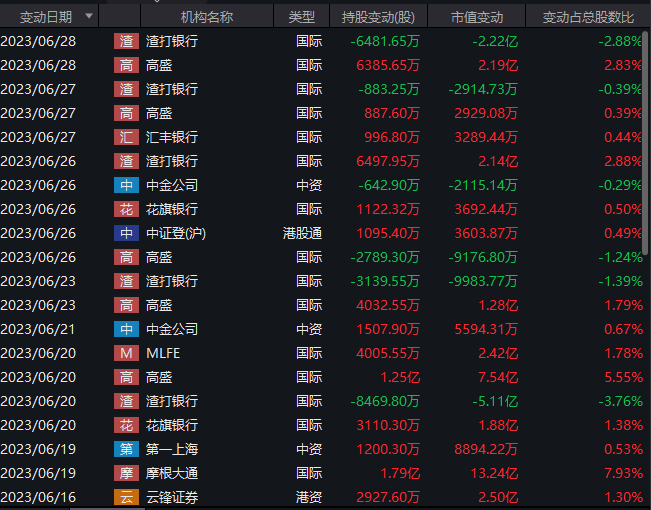Select the 港股通 type cell

[301, 233]
